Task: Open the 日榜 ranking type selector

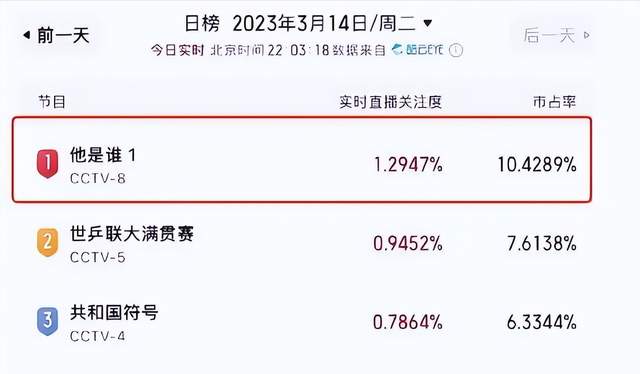Action: [202, 23]
